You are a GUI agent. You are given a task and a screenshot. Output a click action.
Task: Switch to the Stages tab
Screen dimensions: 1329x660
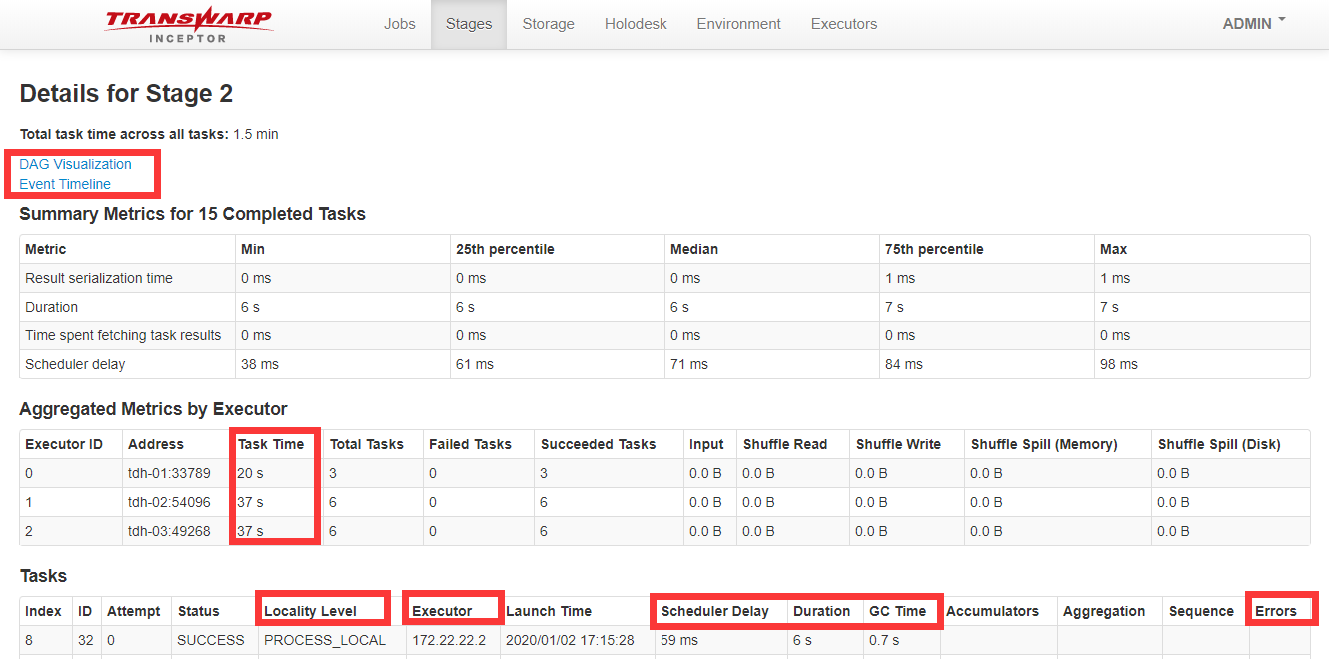point(469,24)
